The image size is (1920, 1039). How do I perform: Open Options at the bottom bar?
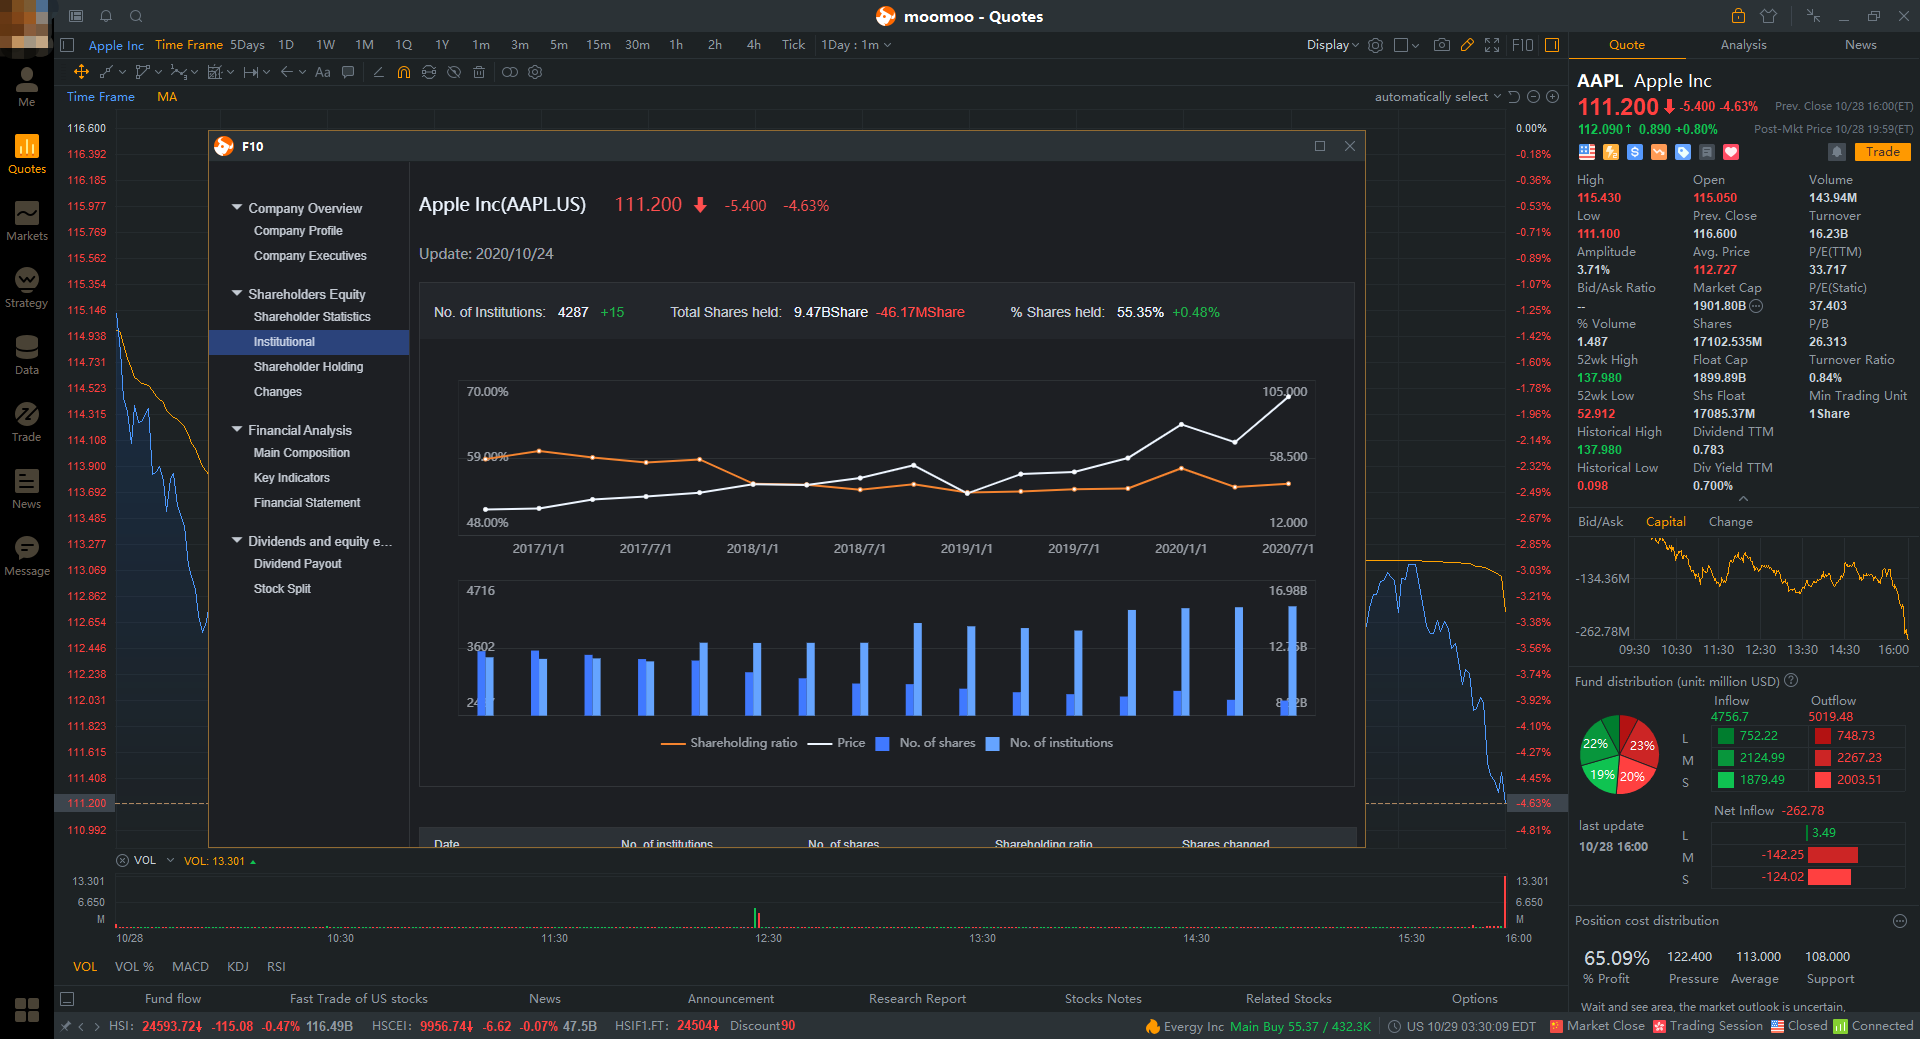point(1474,998)
